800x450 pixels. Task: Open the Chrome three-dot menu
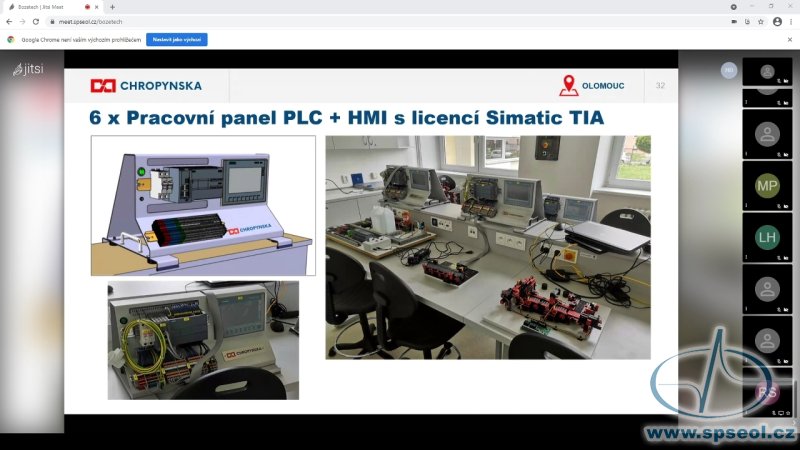pos(791,22)
